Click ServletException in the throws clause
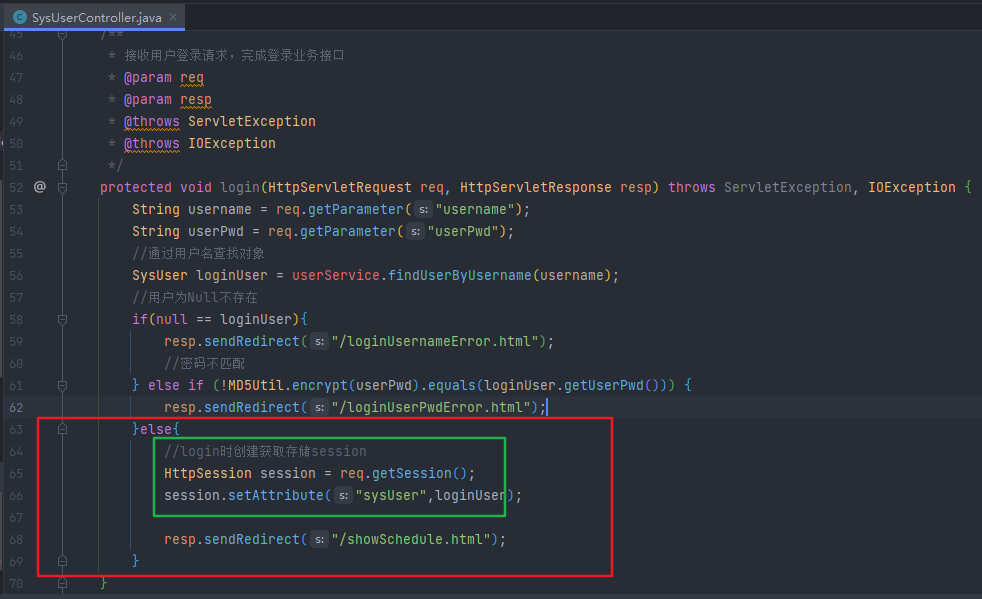The image size is (982, 599). 788,187
